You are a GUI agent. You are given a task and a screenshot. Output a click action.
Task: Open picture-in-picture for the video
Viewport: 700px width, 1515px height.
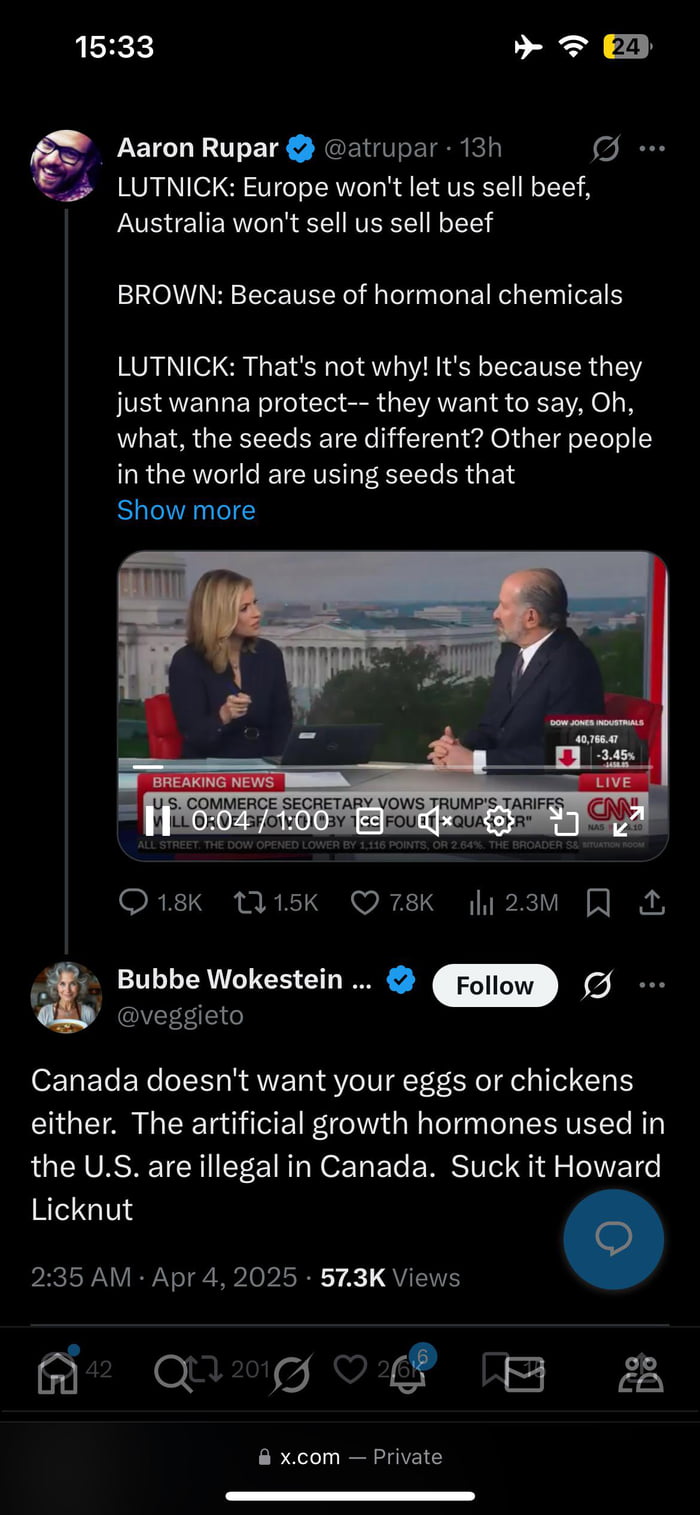click(565, 821)
